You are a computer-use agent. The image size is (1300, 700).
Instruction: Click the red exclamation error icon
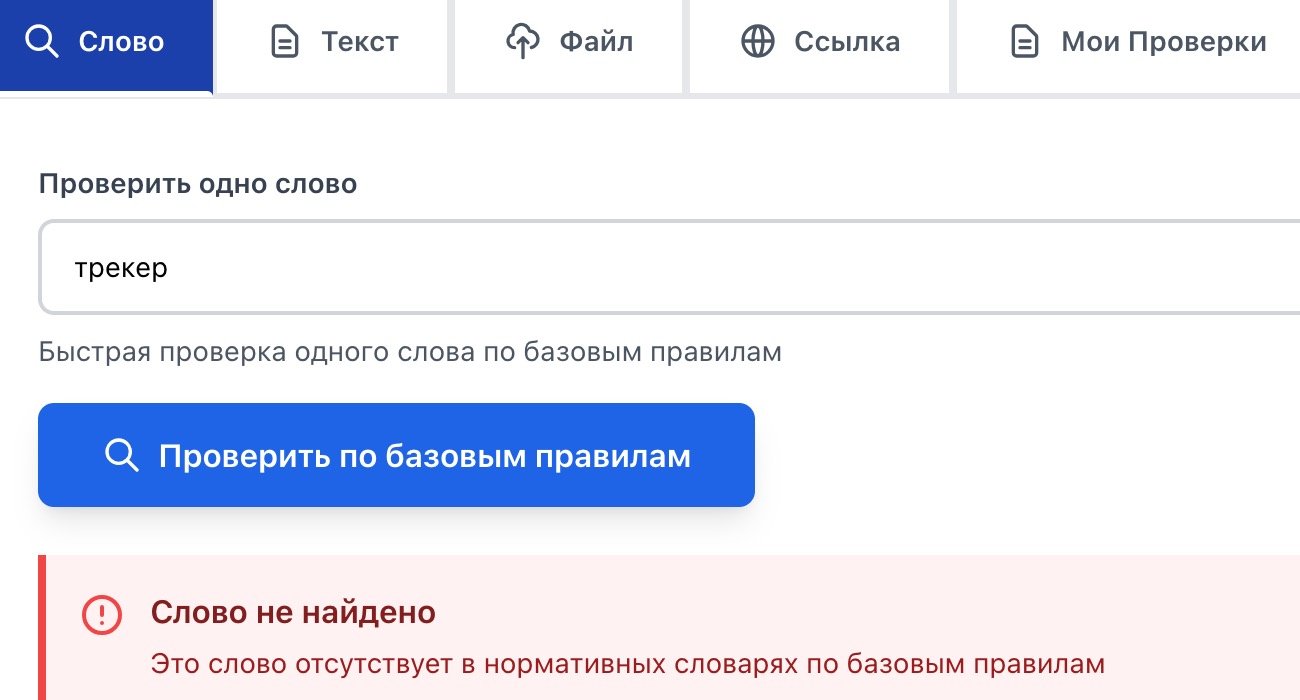tap(101, 614)
